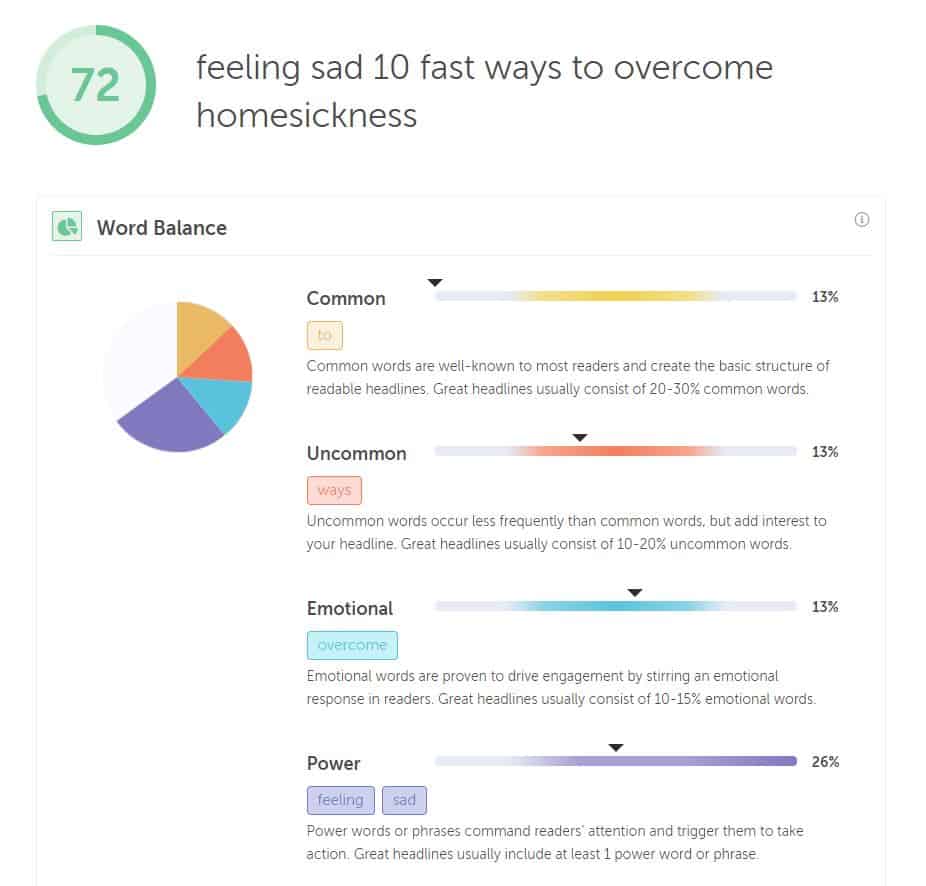Click the yellow Common gradient bar

[x=616, y=297]
